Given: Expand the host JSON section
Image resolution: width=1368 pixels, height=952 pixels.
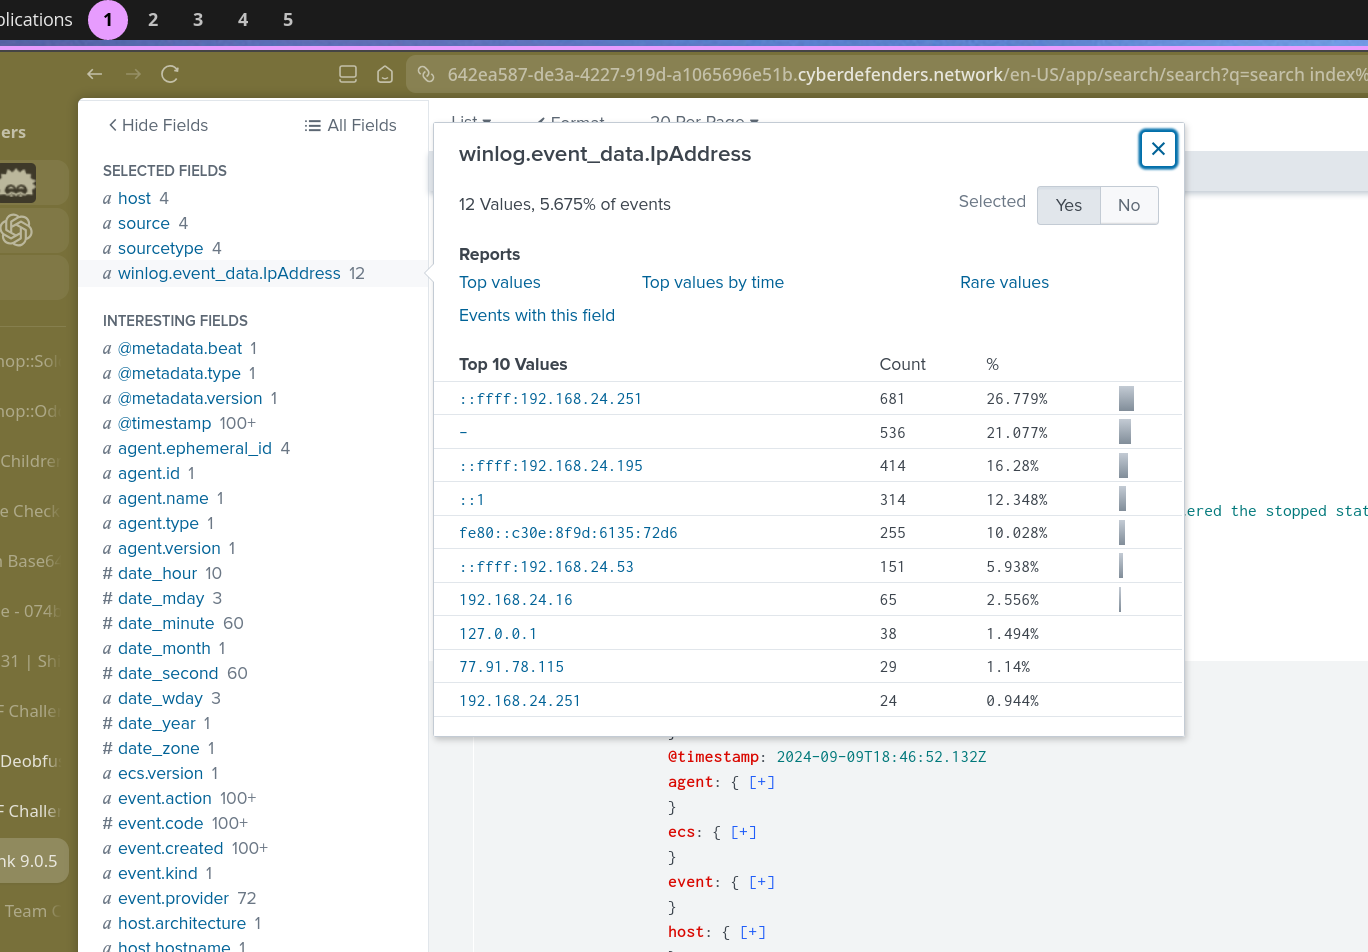Looking at the screenshot, I should click(753, 932).
